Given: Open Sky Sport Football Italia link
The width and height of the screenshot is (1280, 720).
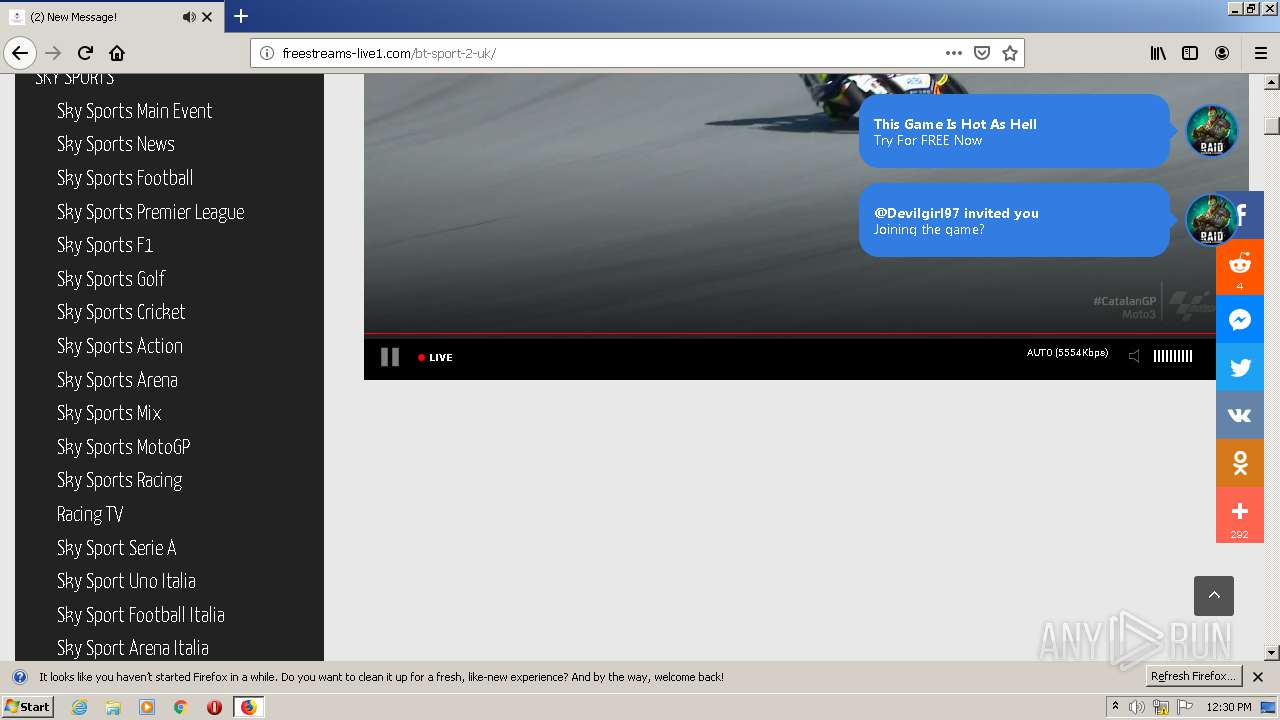Looking at the screenshot, I should pyautogui.click(x=140, y=615).
